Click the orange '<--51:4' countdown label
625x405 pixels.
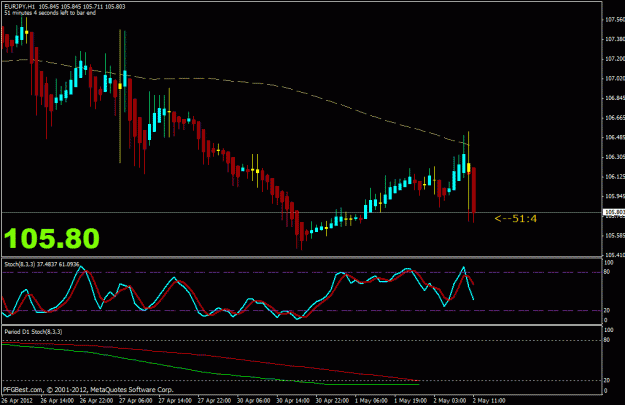click(x=516, y=218)
